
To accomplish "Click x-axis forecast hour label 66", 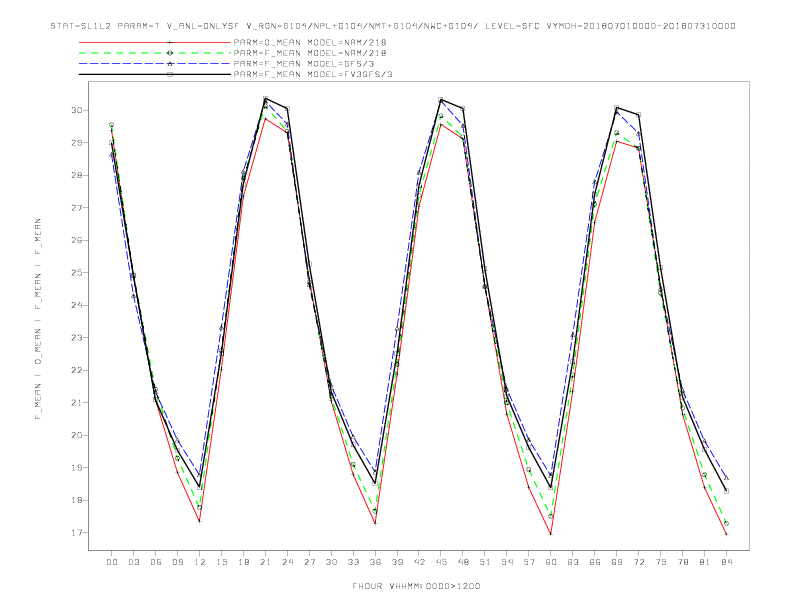I will (x=595, y=562).
